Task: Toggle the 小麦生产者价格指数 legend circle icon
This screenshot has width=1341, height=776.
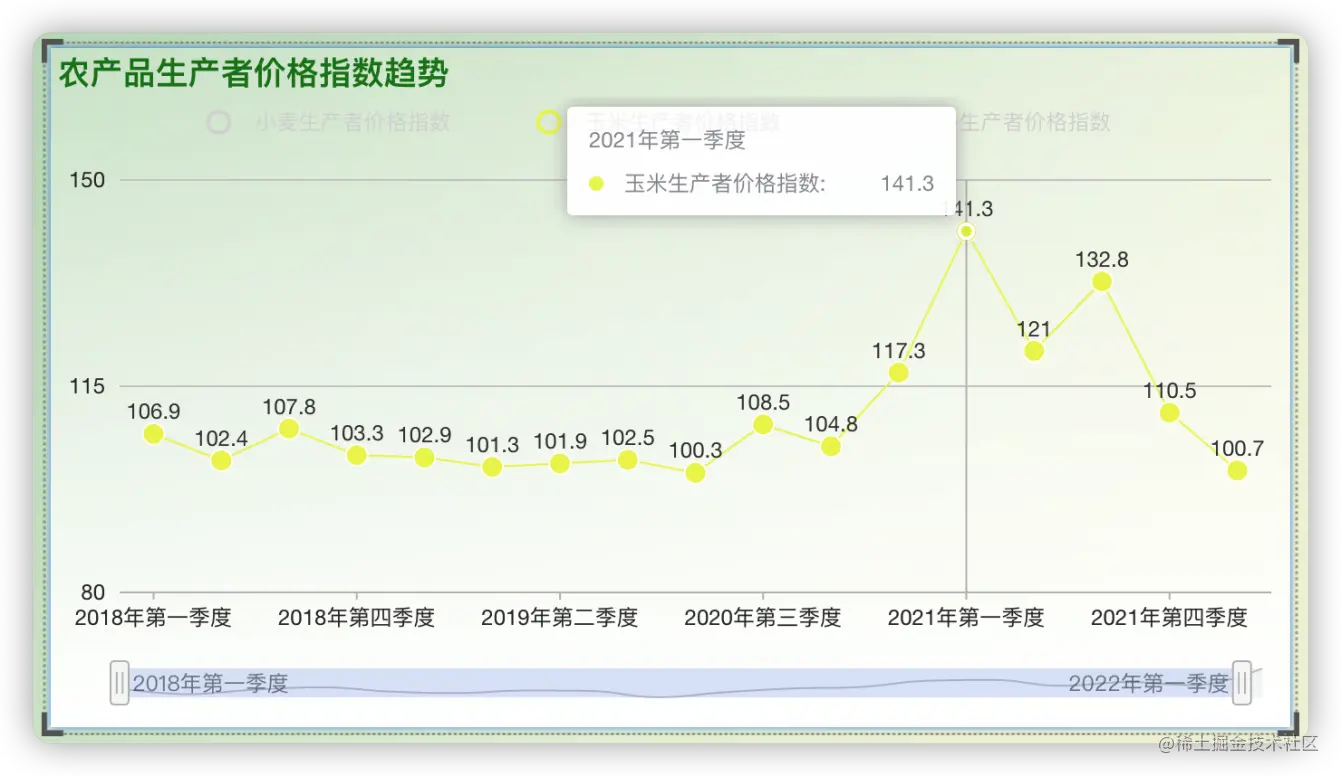Action: [x=218, y=123]
